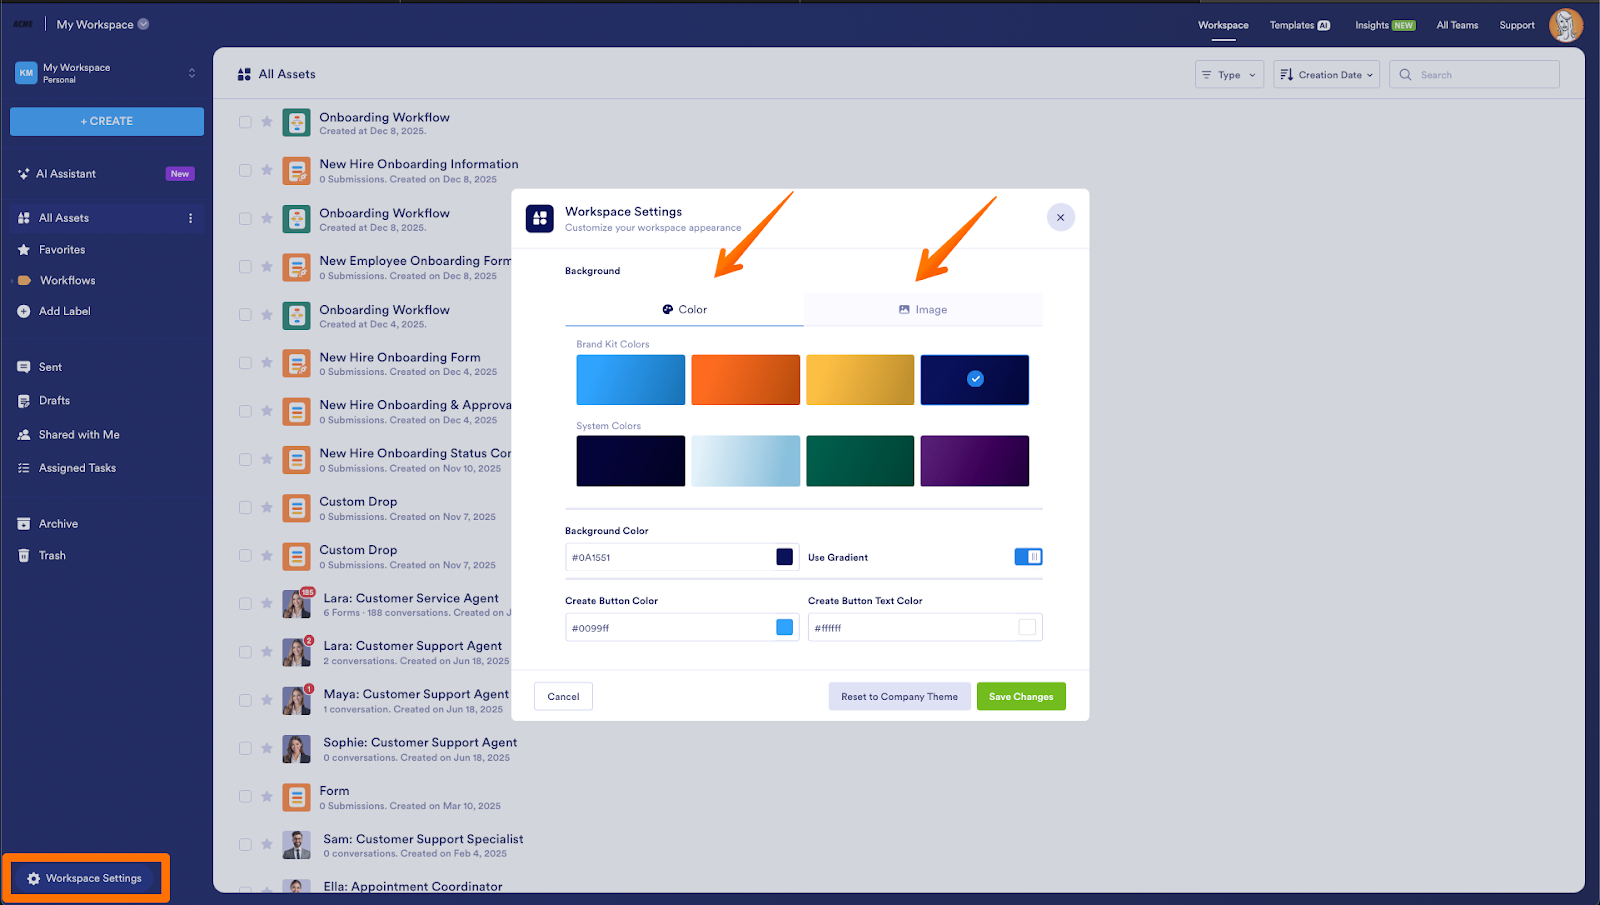This screenshot has height=905, width=1600.
Task: Disable the Use Gradient toggle
Action: click(1028, 556)
